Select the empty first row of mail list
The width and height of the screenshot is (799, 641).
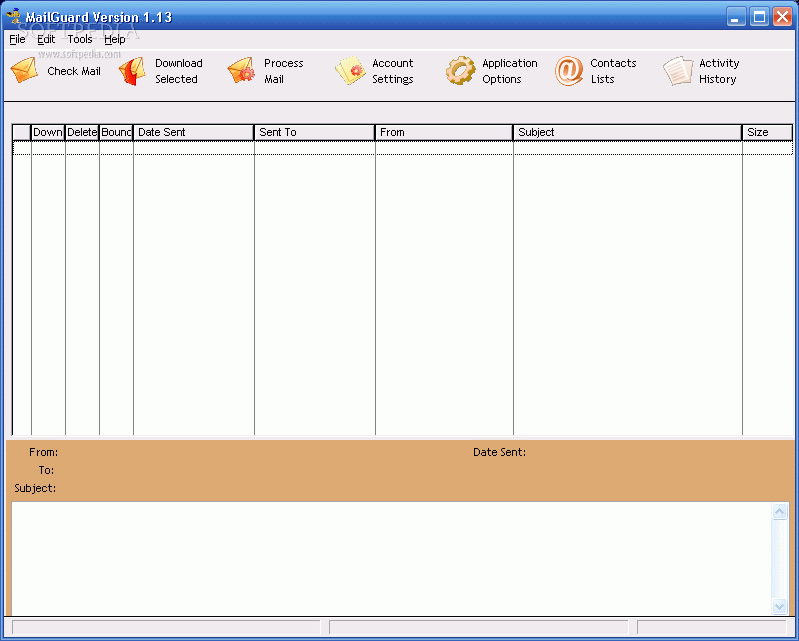[403, 148]
